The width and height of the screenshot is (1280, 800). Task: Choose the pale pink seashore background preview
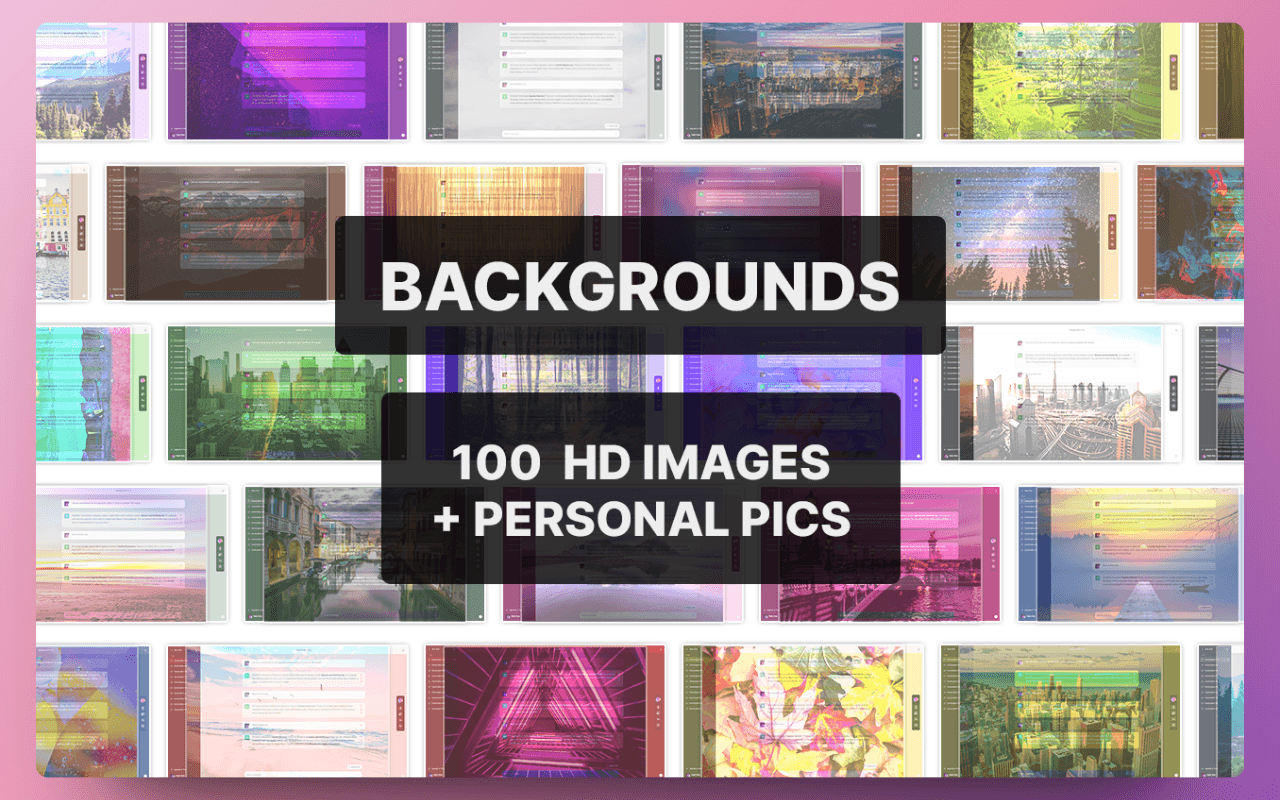point(288,711)
